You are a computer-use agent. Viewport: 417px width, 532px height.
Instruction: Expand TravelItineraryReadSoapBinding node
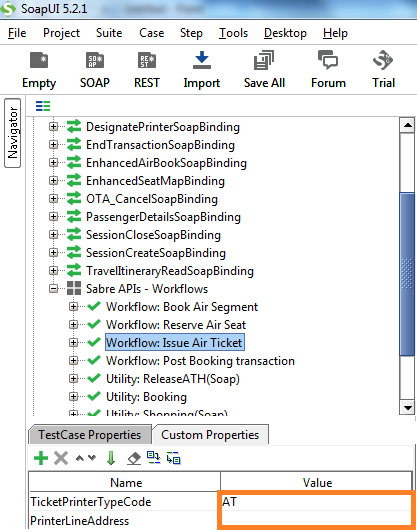[x=53, y=270]
